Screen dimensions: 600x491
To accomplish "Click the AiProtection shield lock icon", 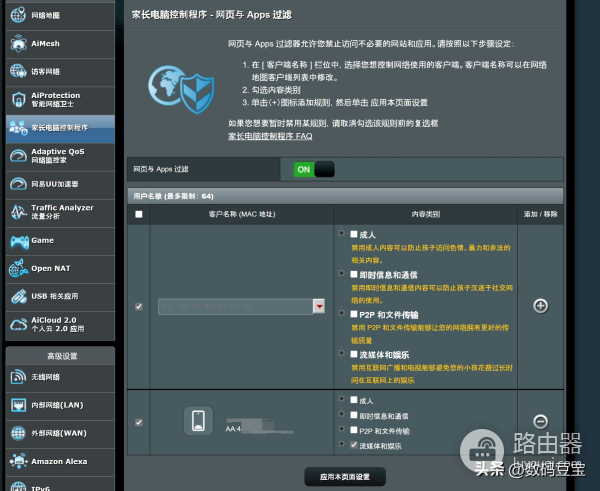I will coord(18,100).
